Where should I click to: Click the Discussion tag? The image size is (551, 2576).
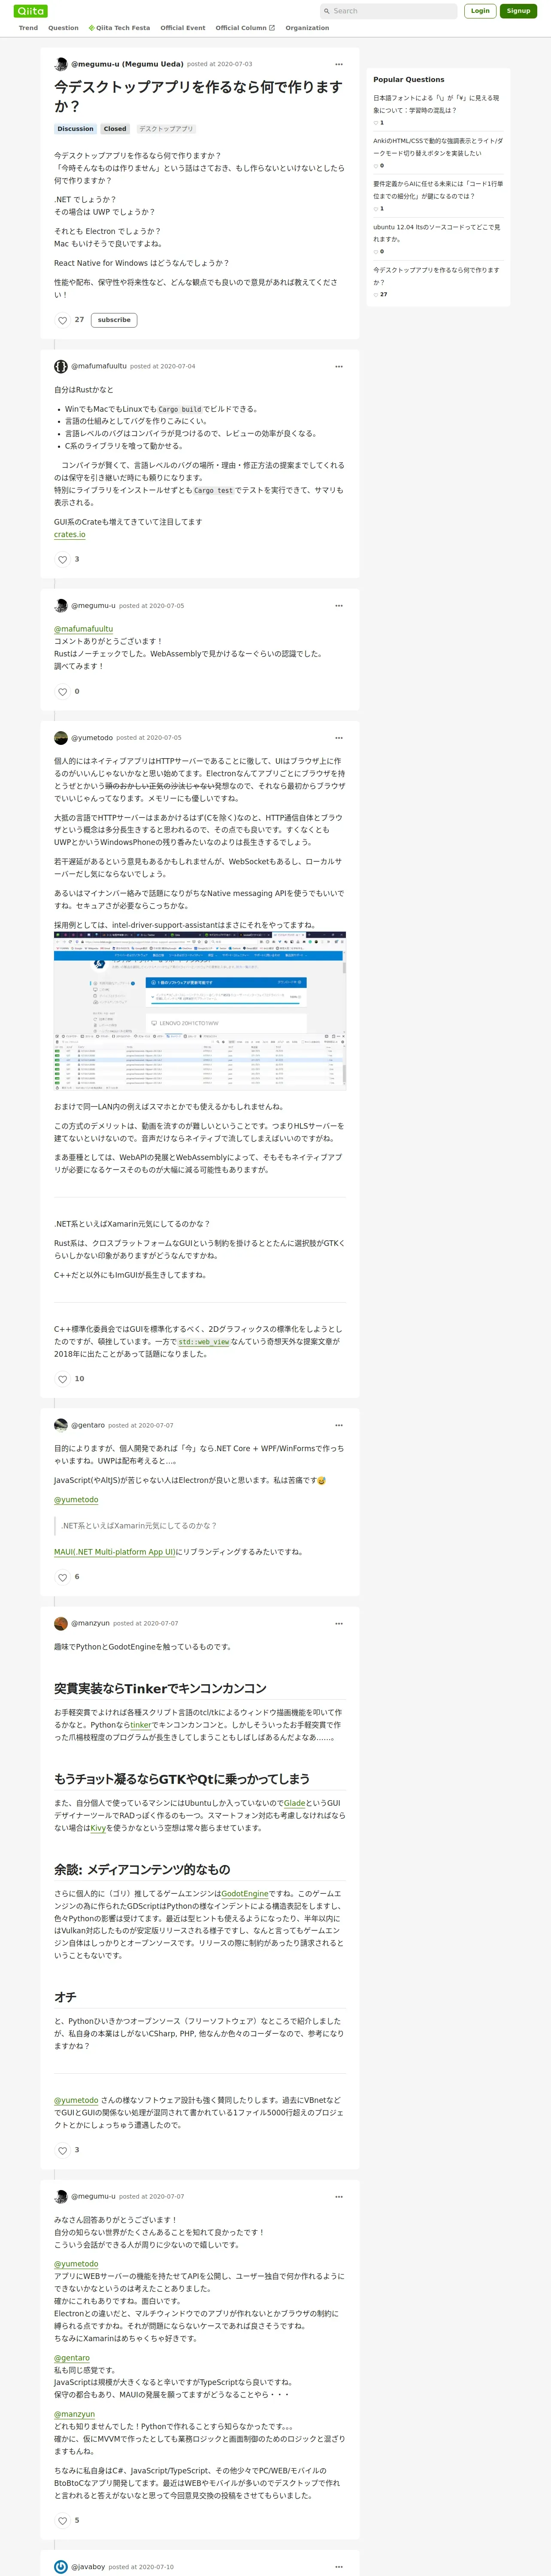click(75, 129)
